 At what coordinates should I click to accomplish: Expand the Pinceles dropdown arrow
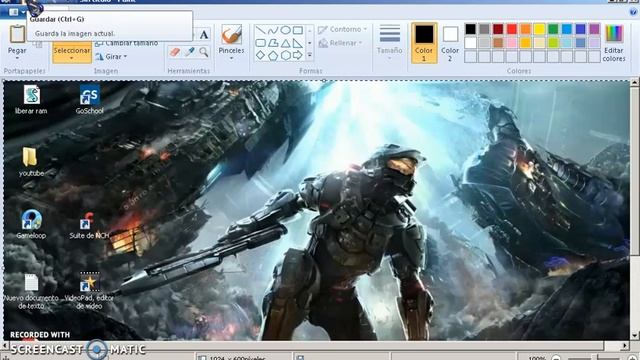[x=231, y=58]
